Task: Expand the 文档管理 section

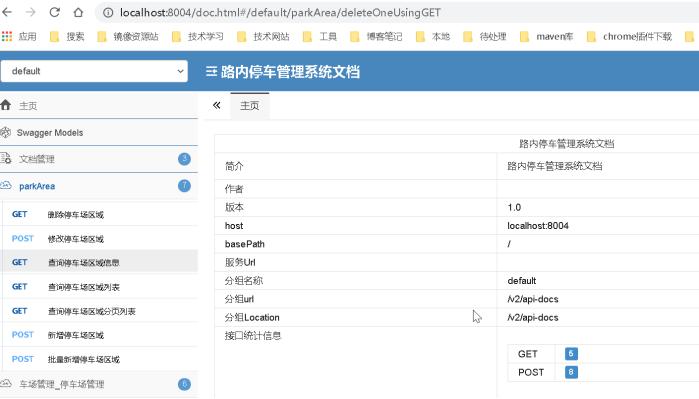Action: click(99, 159)
